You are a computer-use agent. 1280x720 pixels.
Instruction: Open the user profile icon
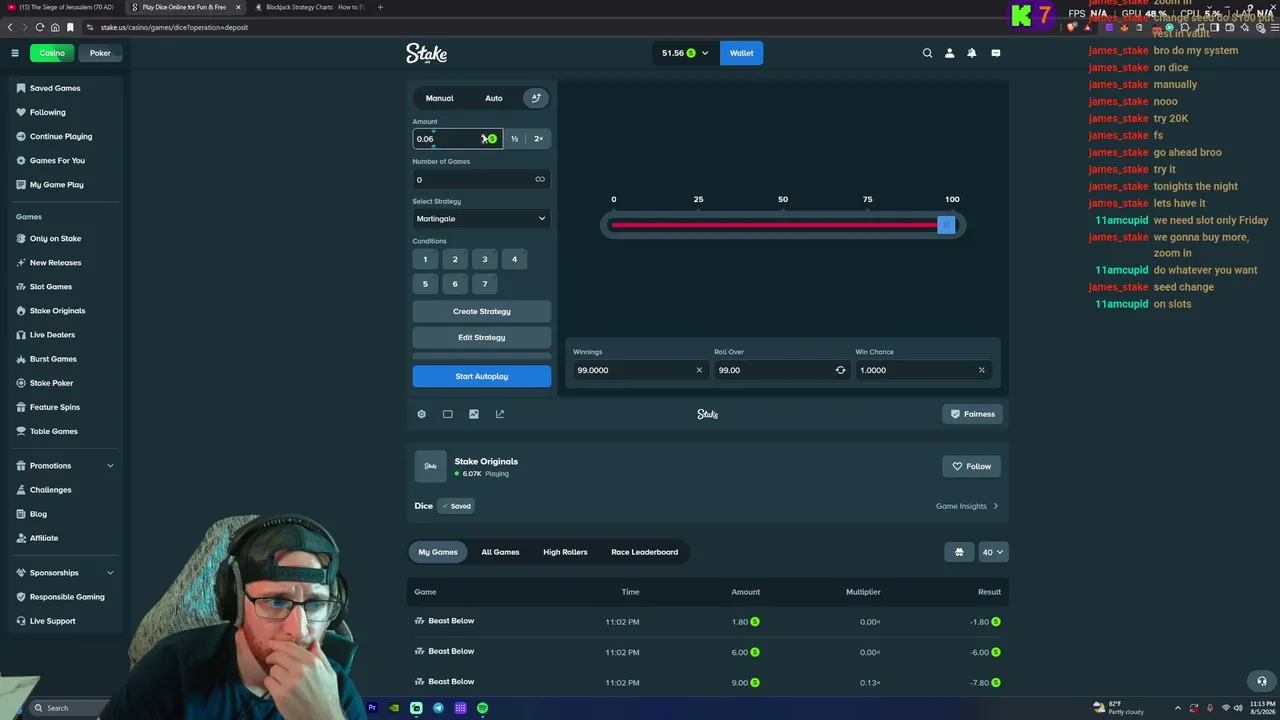coord(950,53)
